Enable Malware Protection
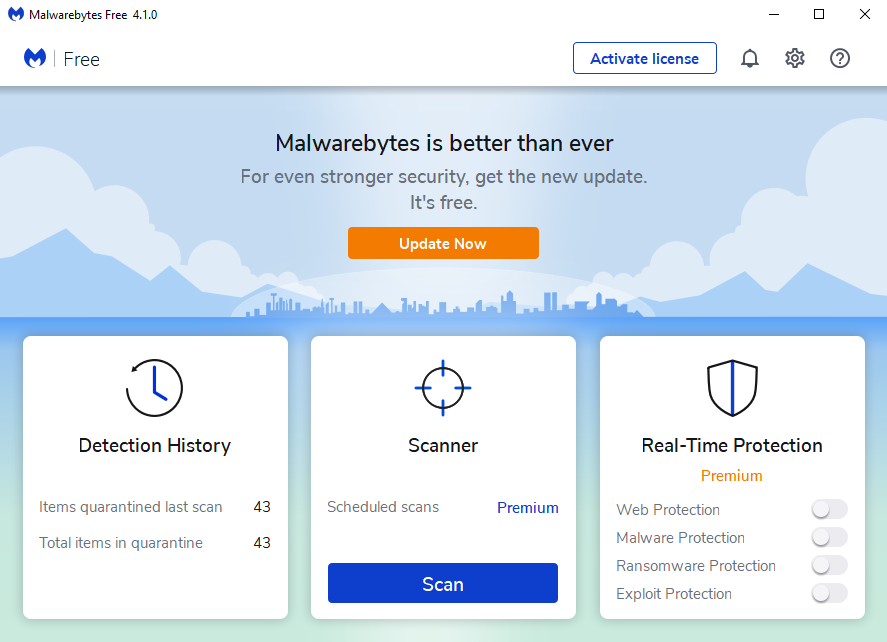Screen dimensions: 887x642 [x=829, y=537]
